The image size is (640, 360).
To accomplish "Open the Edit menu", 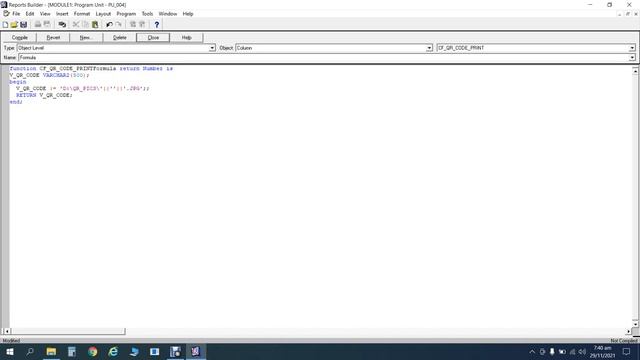I will coord(30,14).
